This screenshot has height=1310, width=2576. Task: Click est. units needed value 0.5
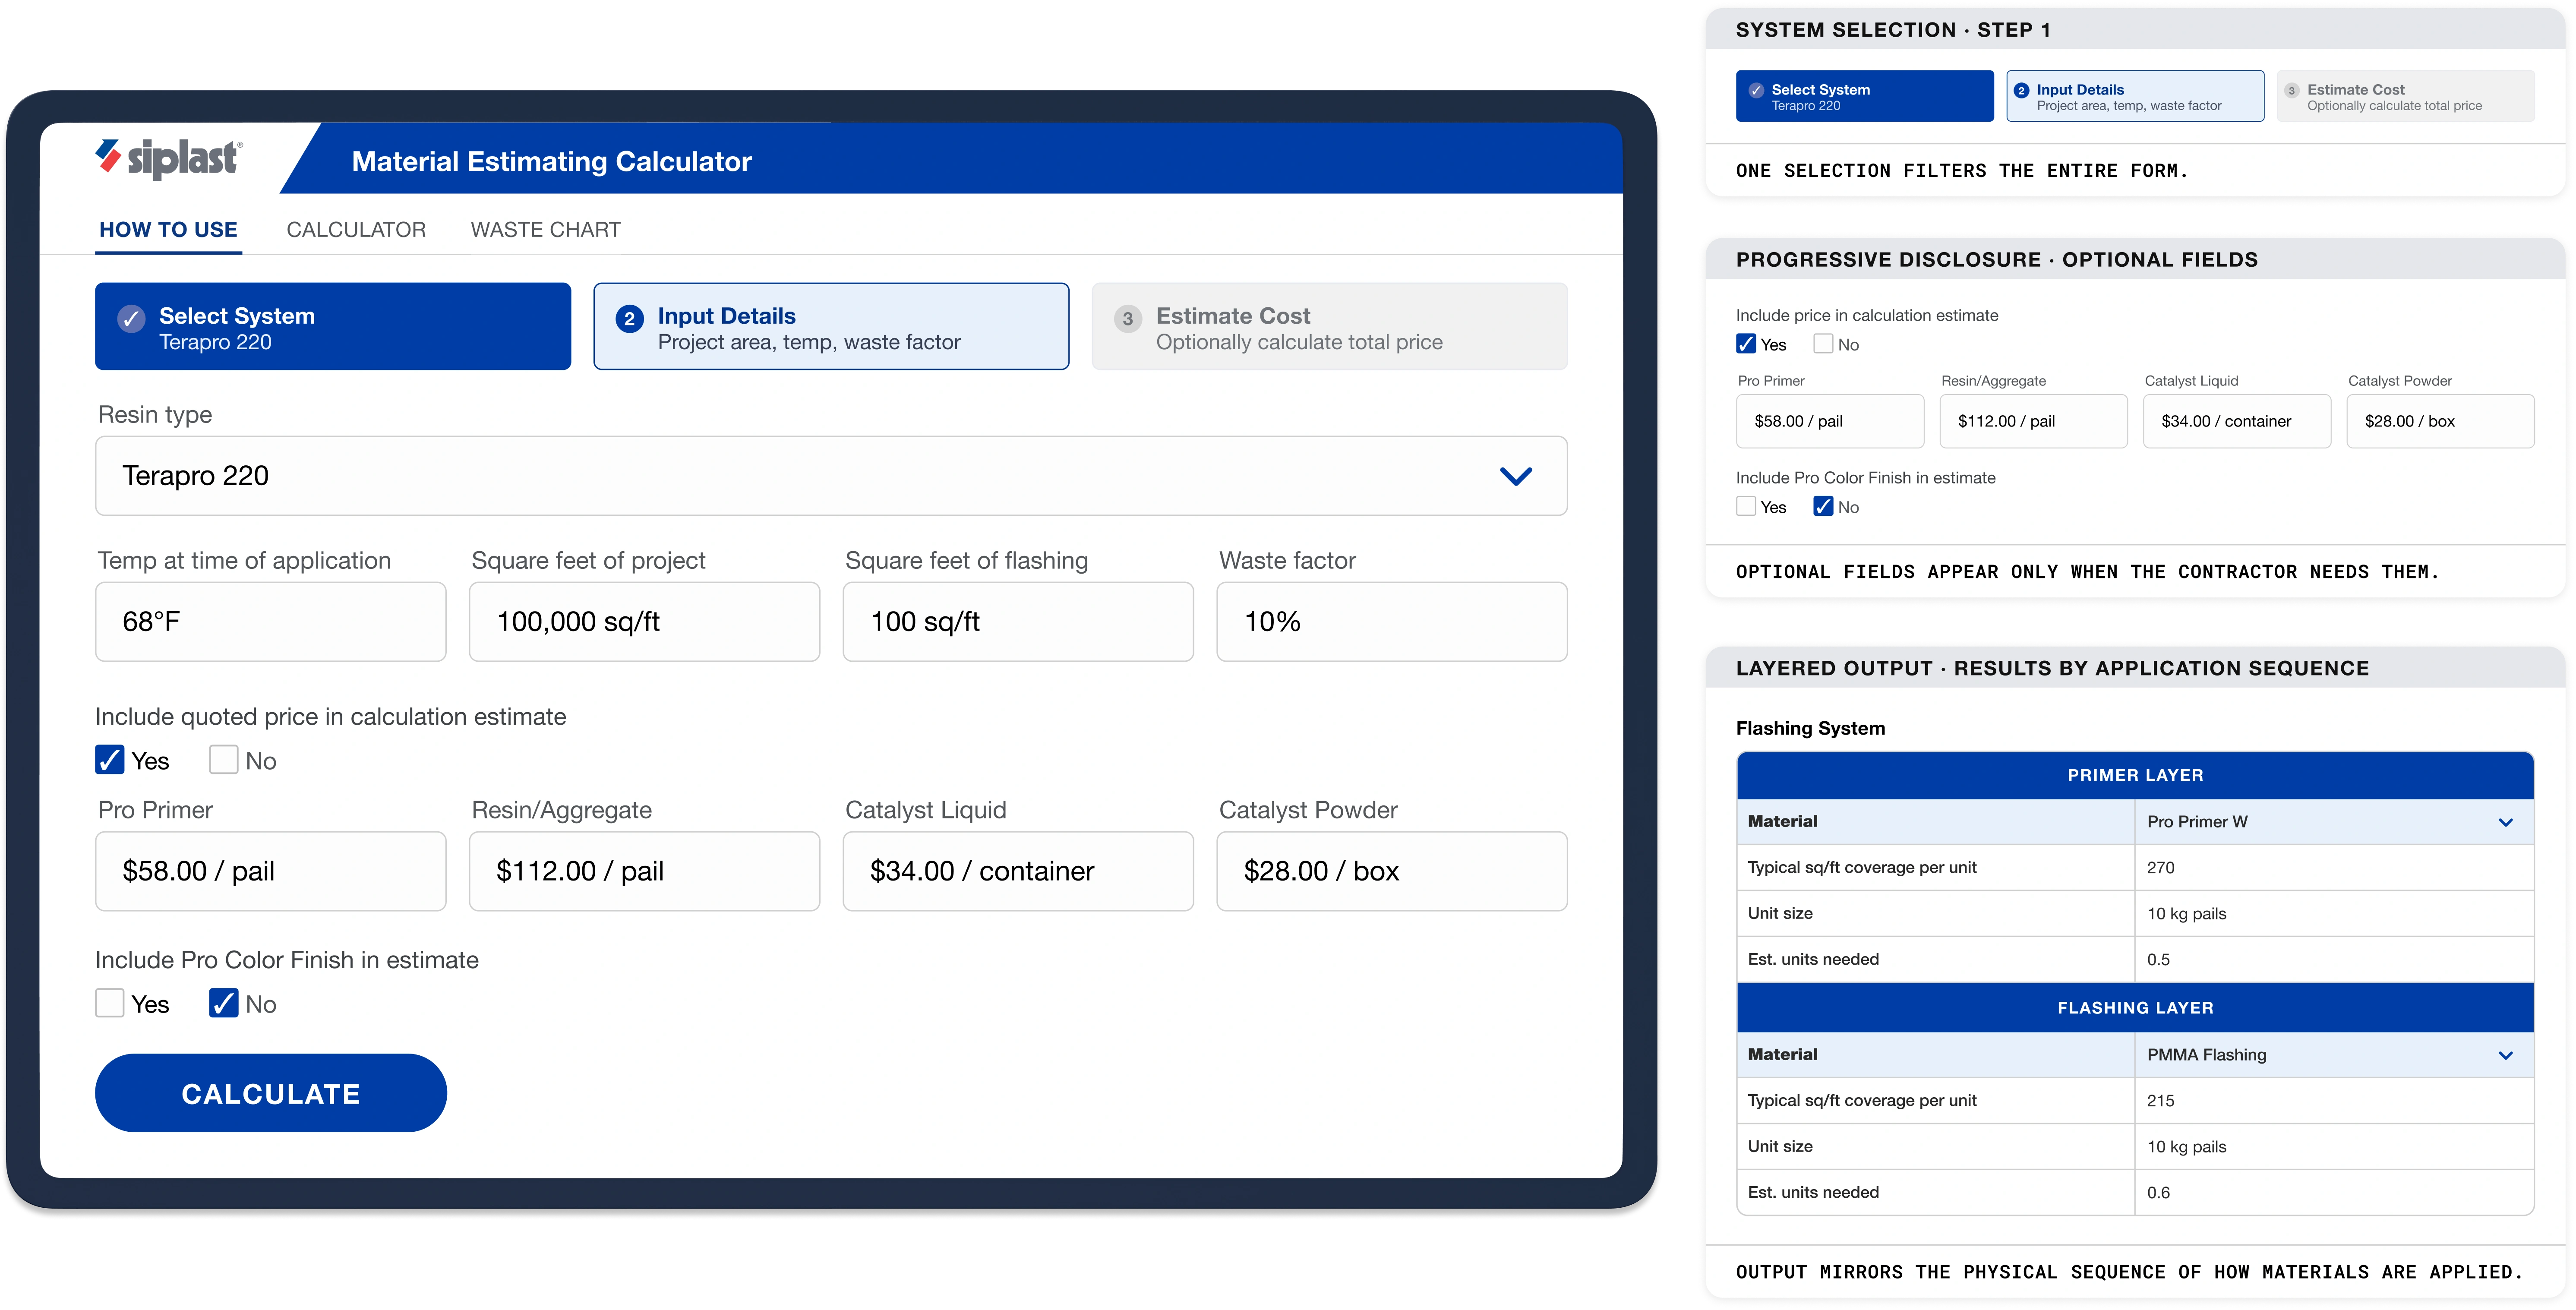click(2158, 960)
